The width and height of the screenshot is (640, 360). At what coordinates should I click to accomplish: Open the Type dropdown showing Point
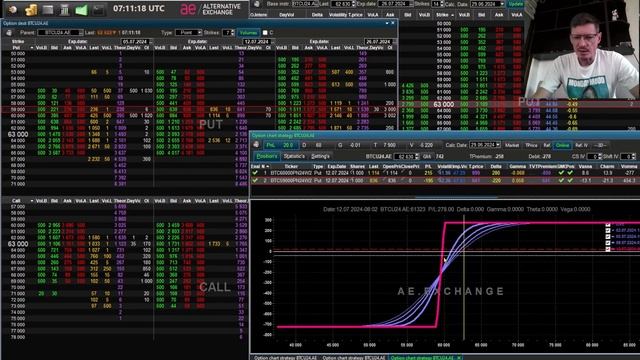189,33
